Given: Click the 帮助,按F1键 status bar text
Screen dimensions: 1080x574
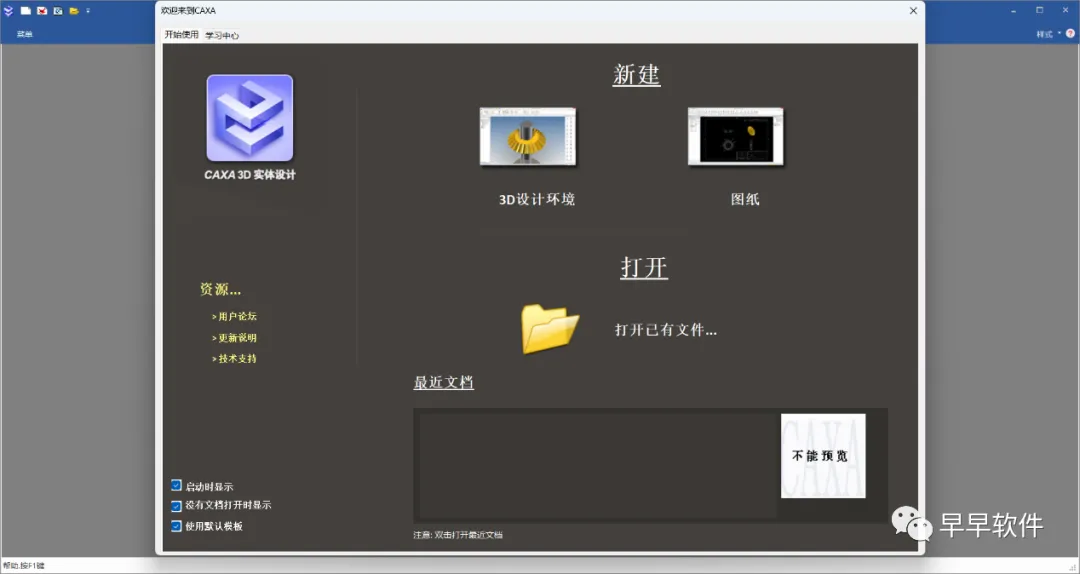Looking at the screenshot, I should (x=23, y=566).
